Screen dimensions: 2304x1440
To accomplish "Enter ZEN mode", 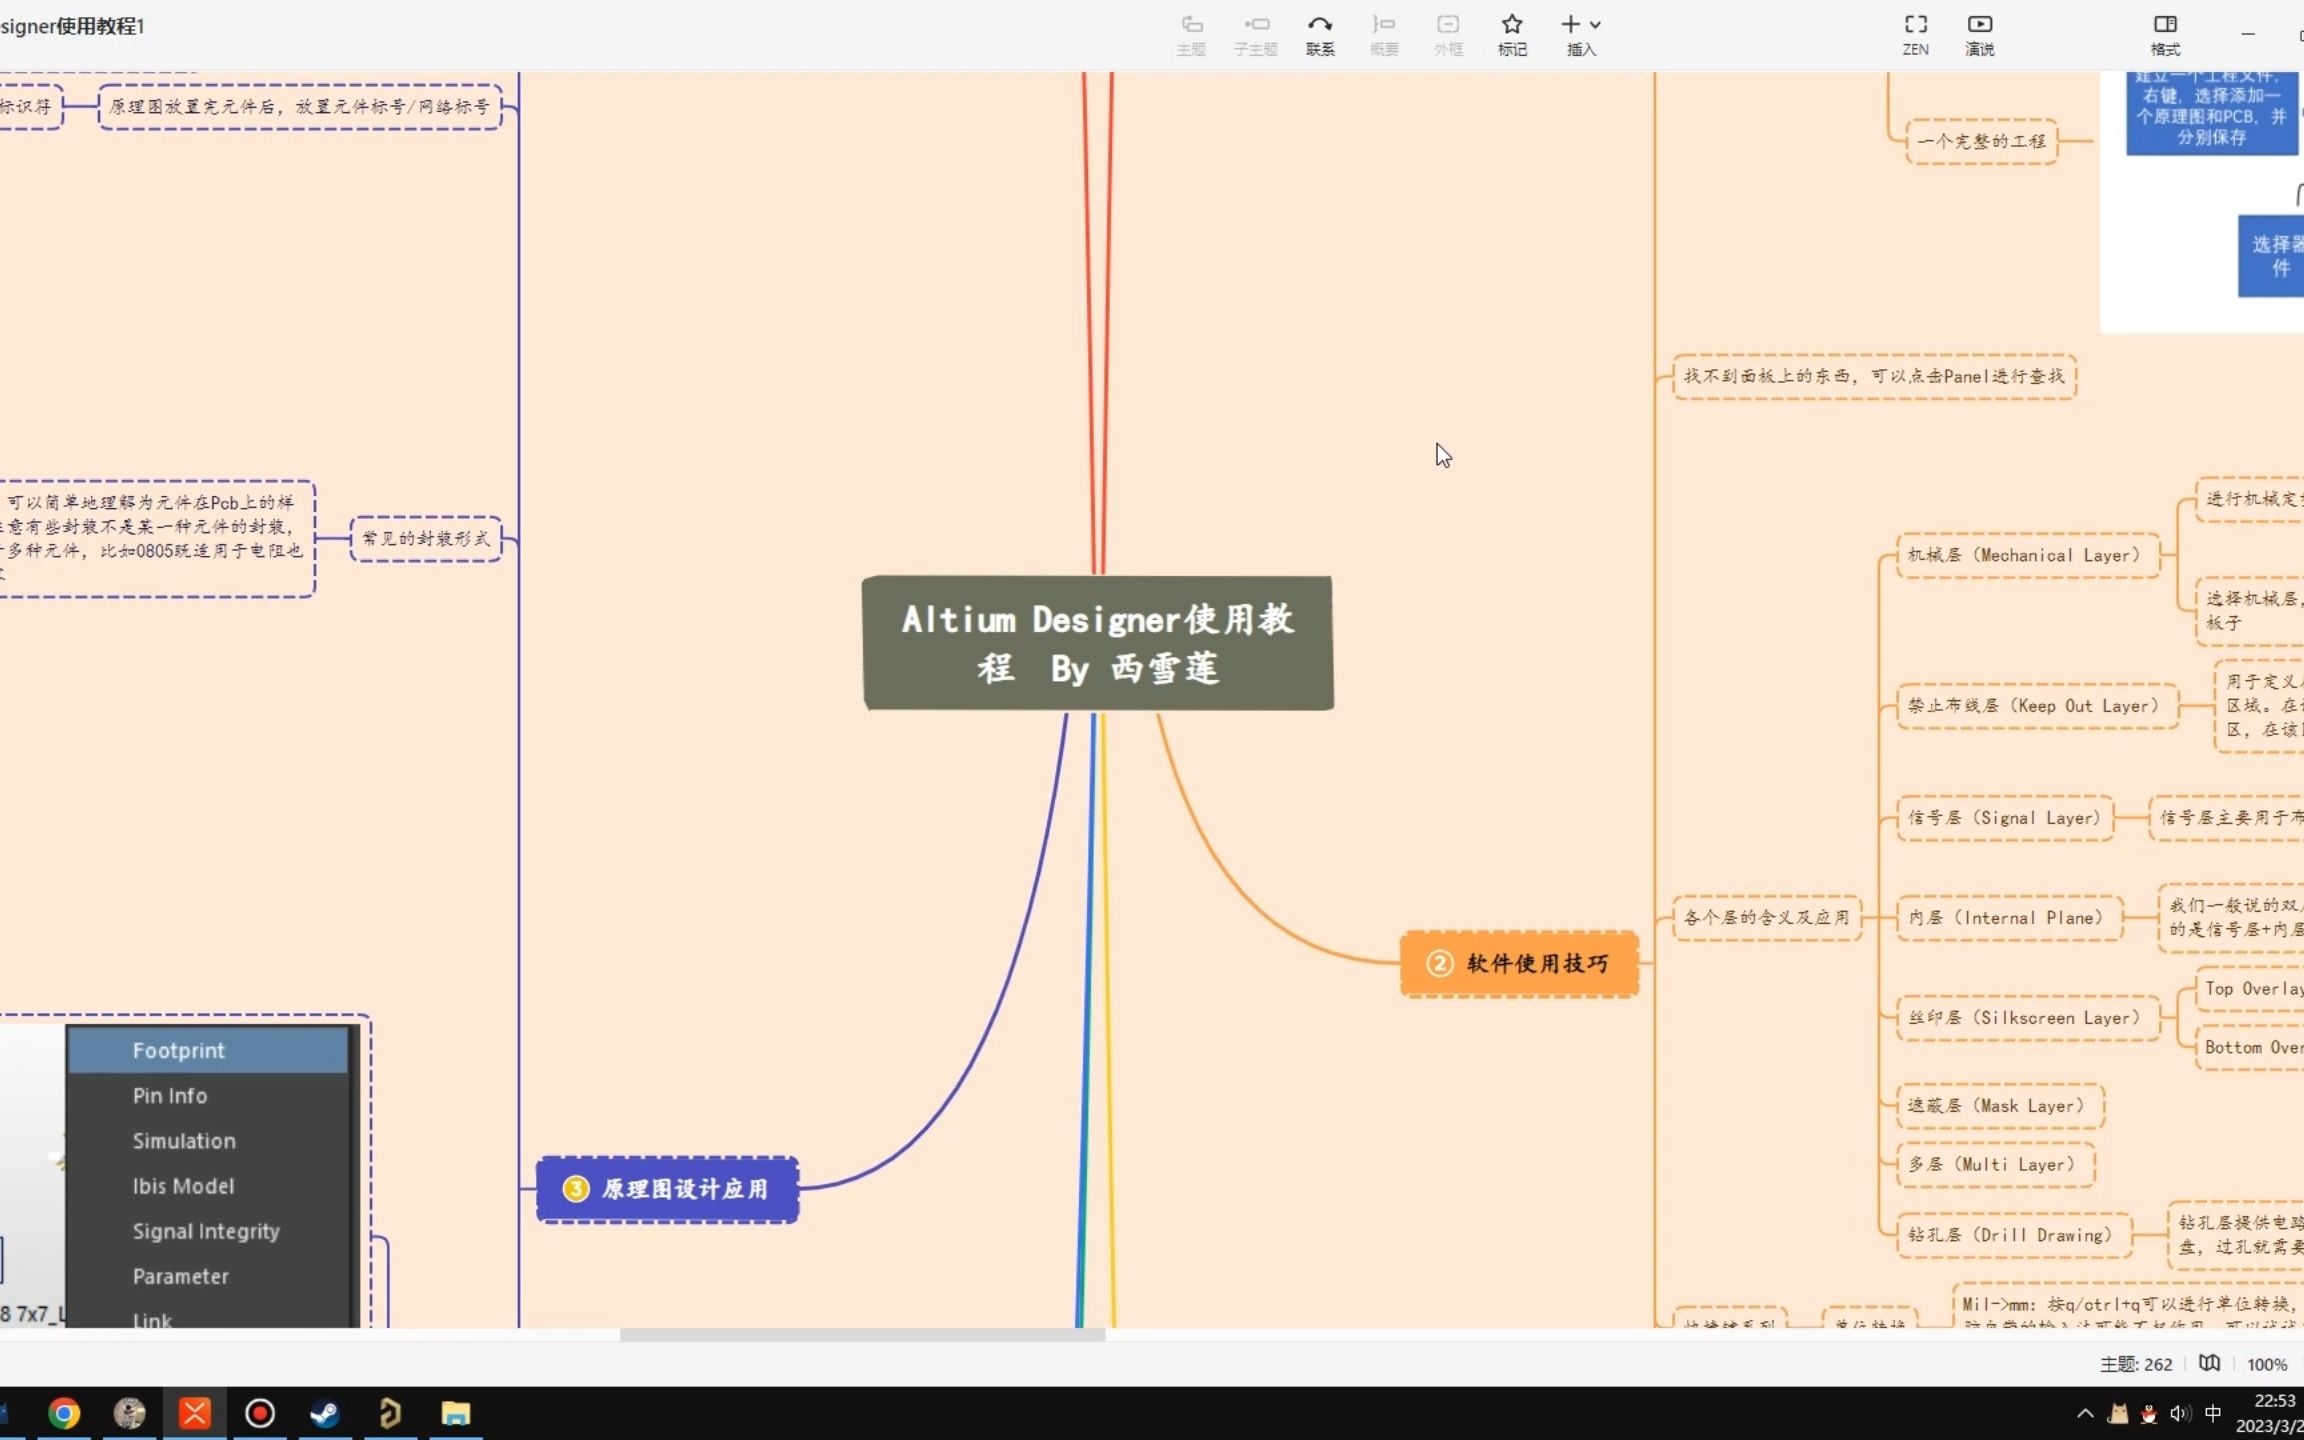I will coord(1916,35).
